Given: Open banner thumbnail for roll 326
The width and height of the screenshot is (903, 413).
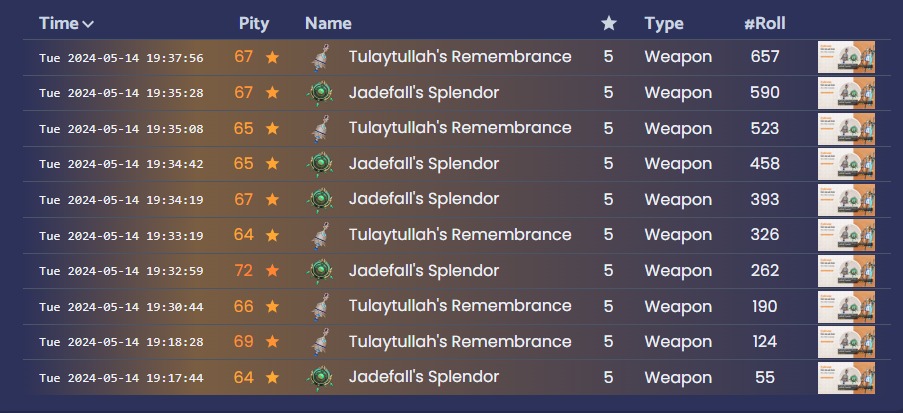Looking at the screenshot, I should [x=846, y=235].
